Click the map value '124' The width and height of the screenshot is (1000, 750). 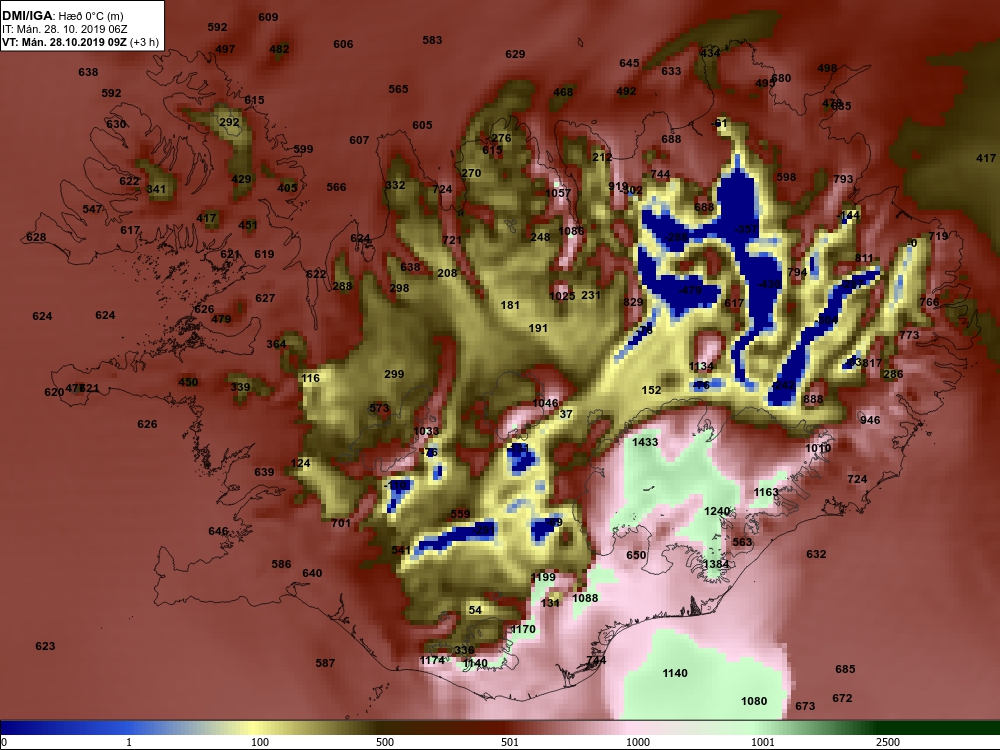tap(300, 464)
